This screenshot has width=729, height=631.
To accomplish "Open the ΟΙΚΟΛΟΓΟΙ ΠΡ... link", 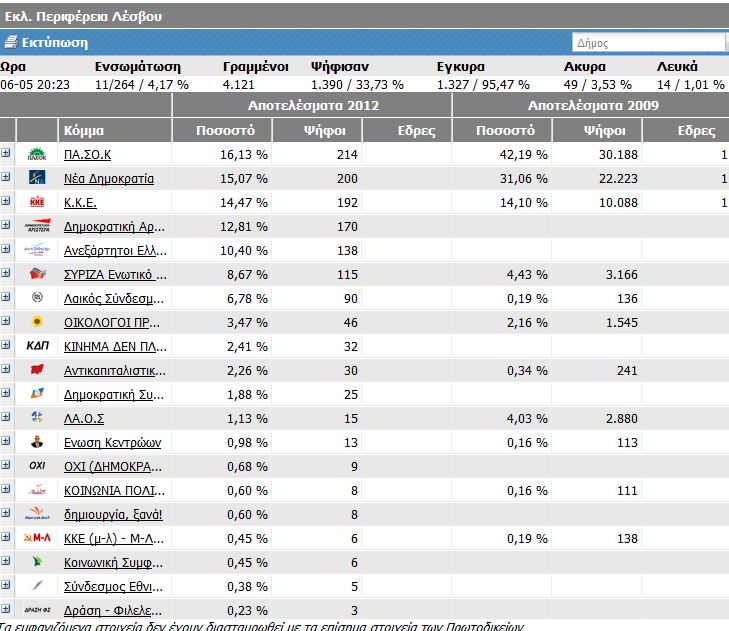I will (x=112, y=323).
